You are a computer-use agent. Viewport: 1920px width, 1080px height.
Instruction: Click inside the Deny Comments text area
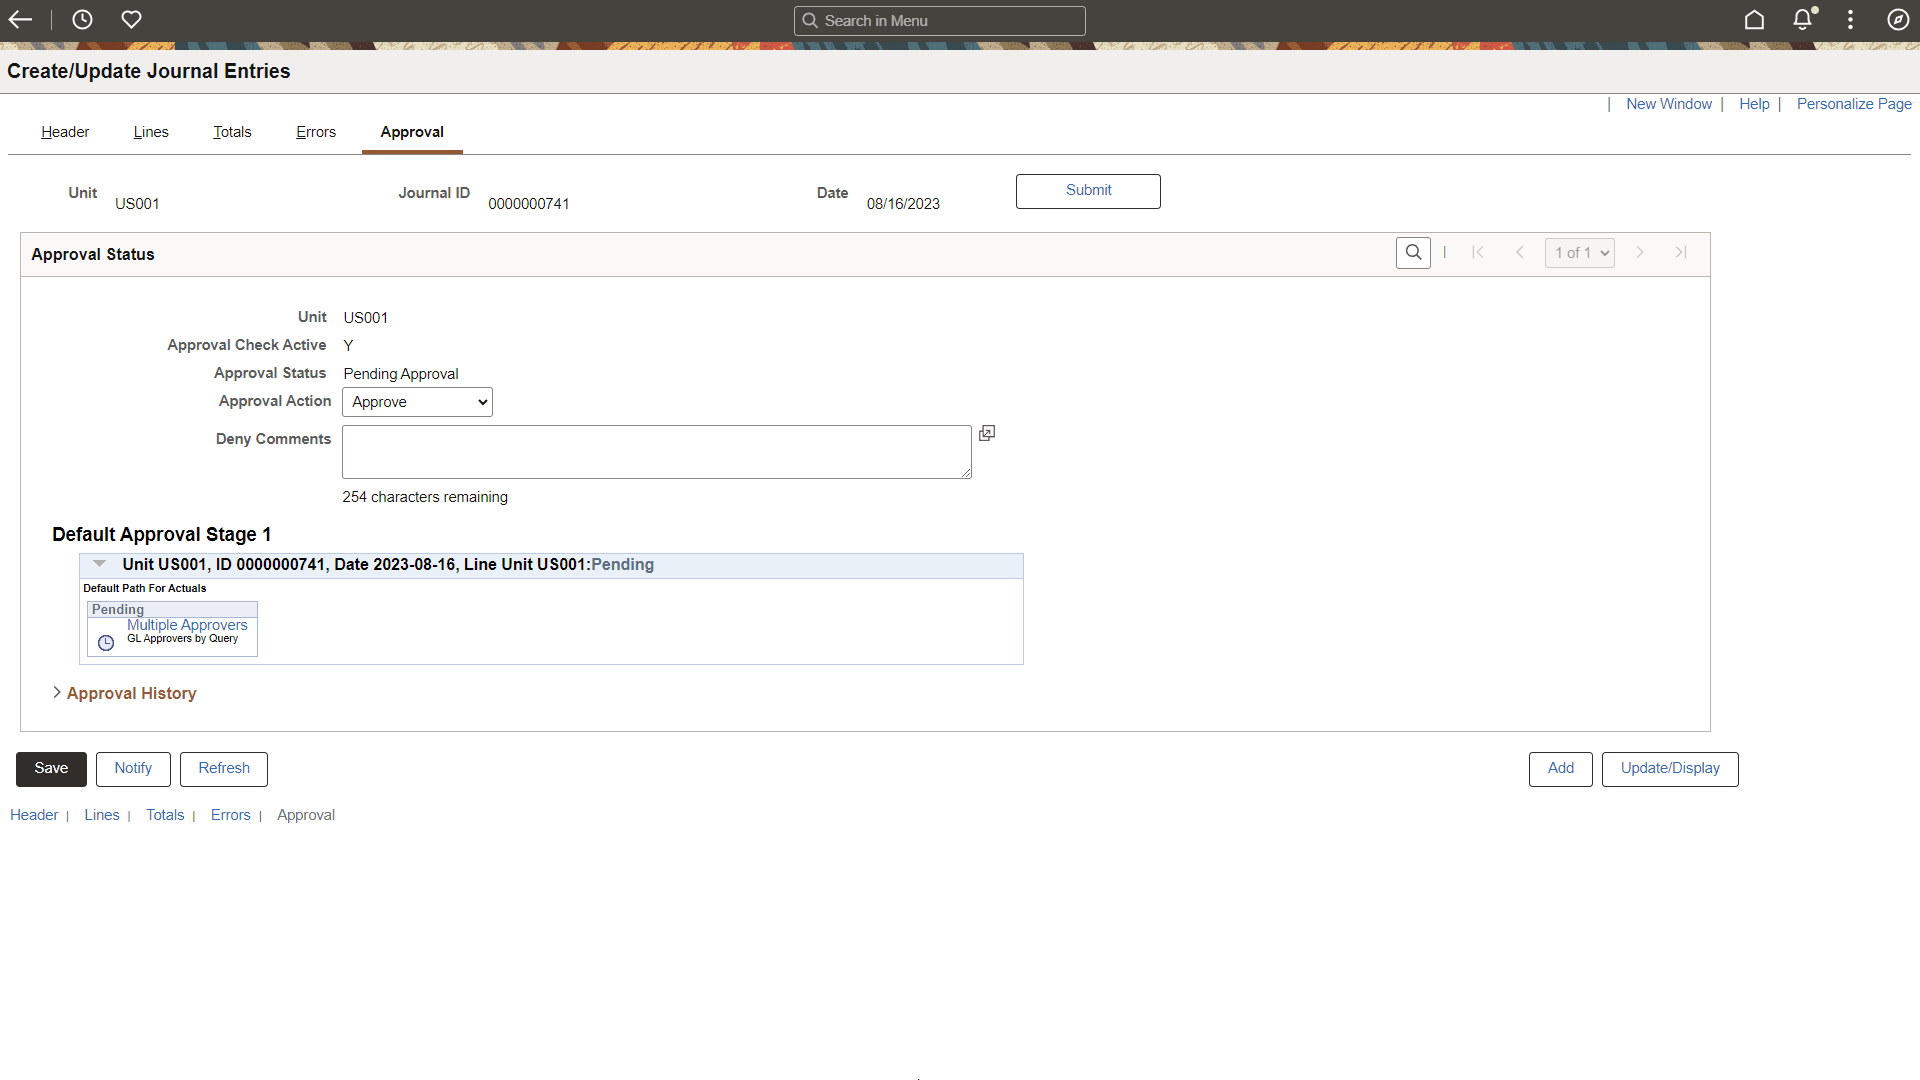[655, 451]
